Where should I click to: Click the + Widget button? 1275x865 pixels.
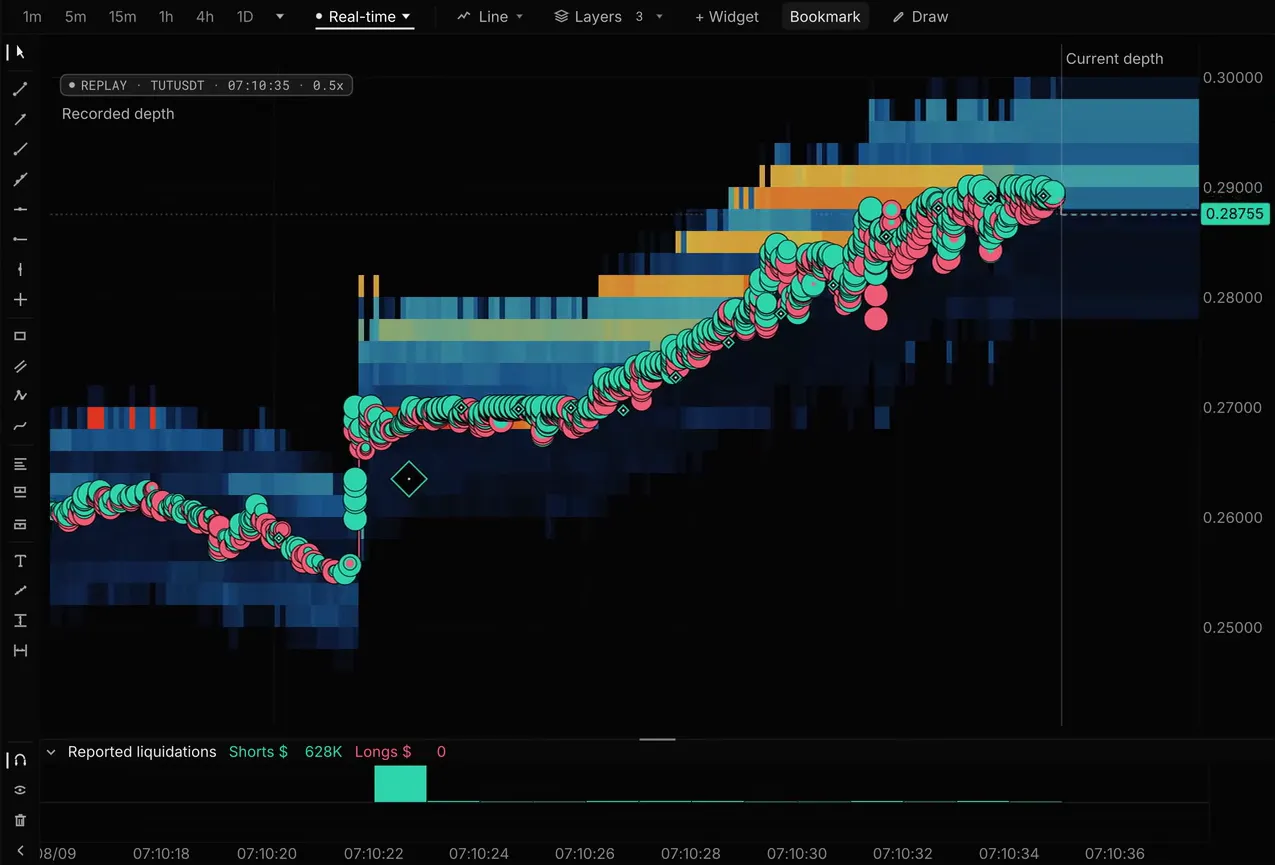[x=727, y=17]
